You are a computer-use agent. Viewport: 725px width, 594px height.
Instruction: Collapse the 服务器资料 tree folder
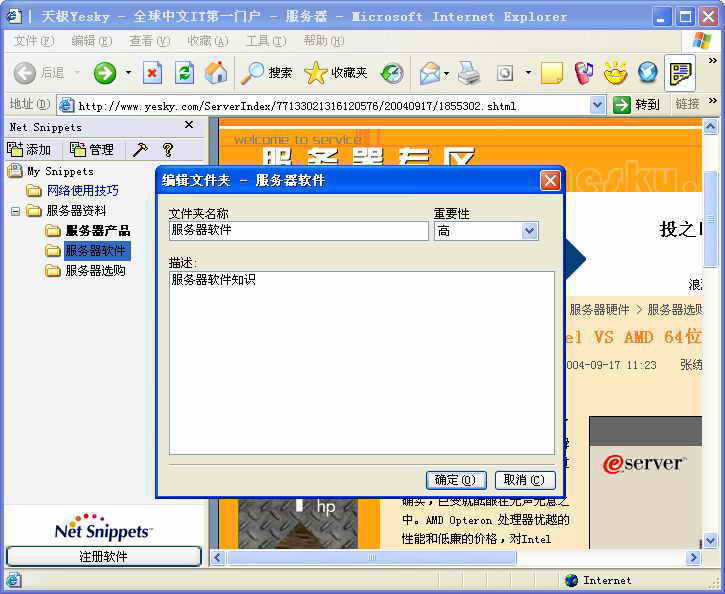coord(16,211)
